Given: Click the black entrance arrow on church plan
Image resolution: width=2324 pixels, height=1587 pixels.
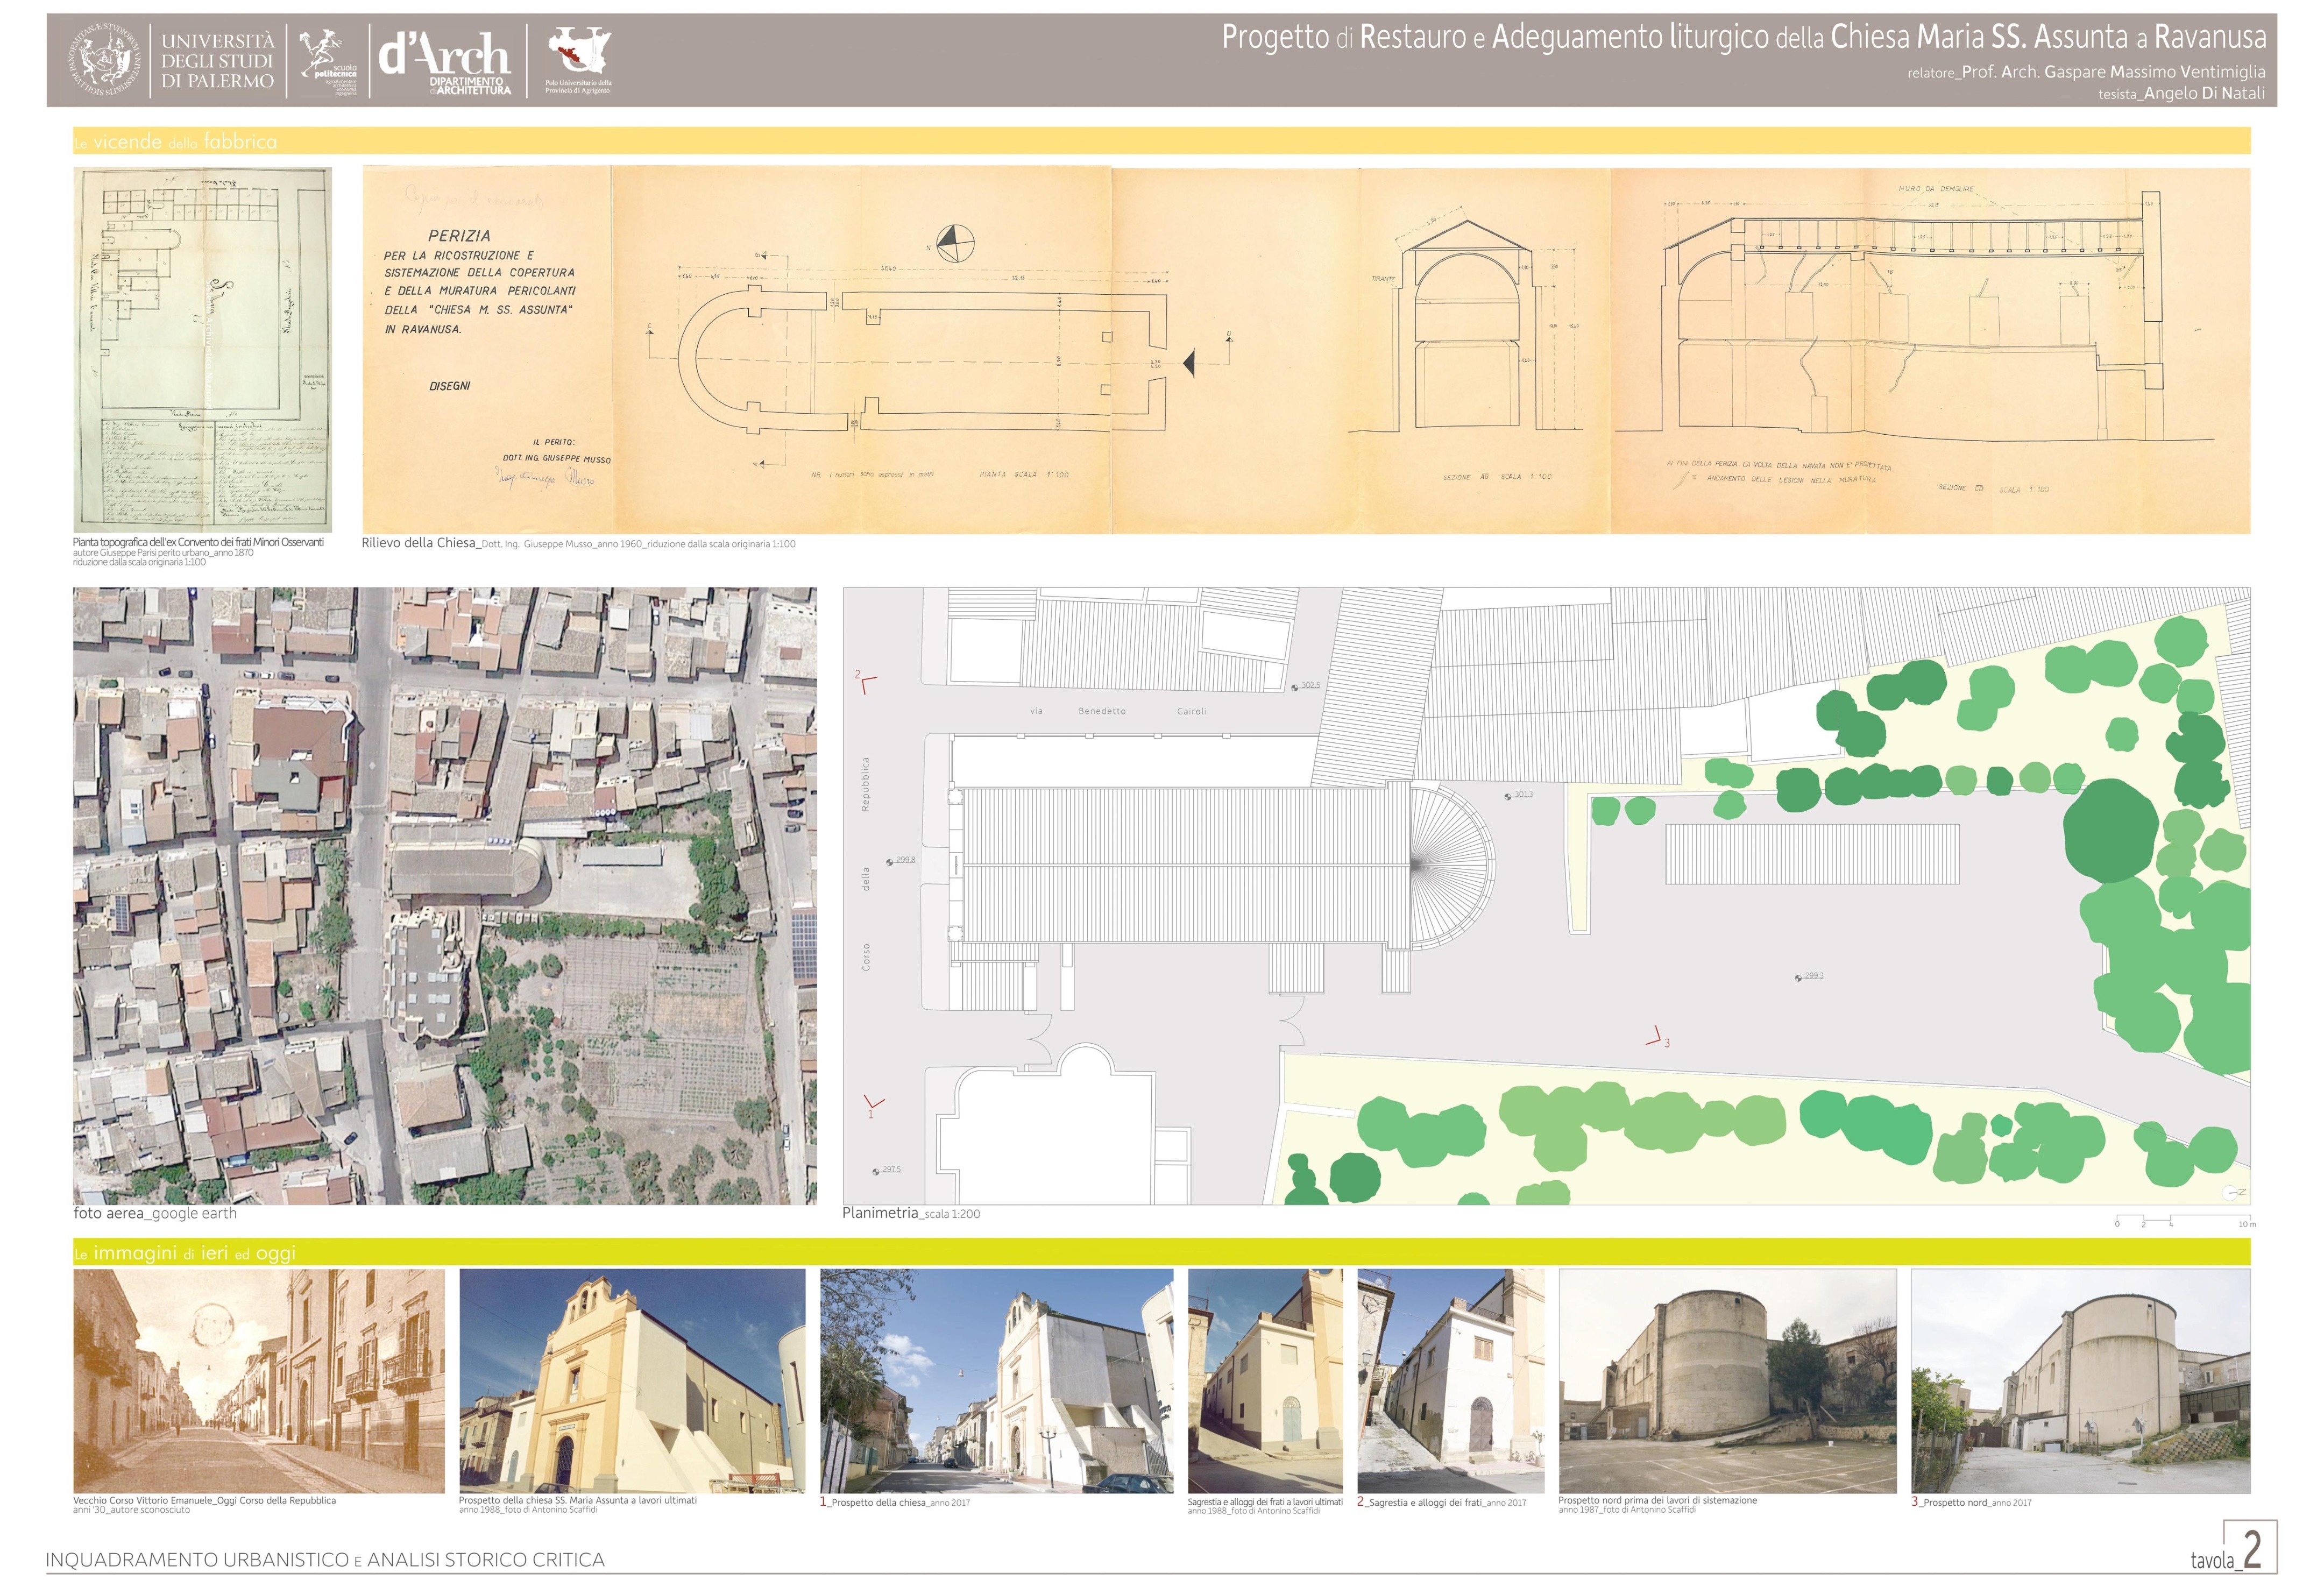Looking at the screenshot, I should [x=1188, y=364].
